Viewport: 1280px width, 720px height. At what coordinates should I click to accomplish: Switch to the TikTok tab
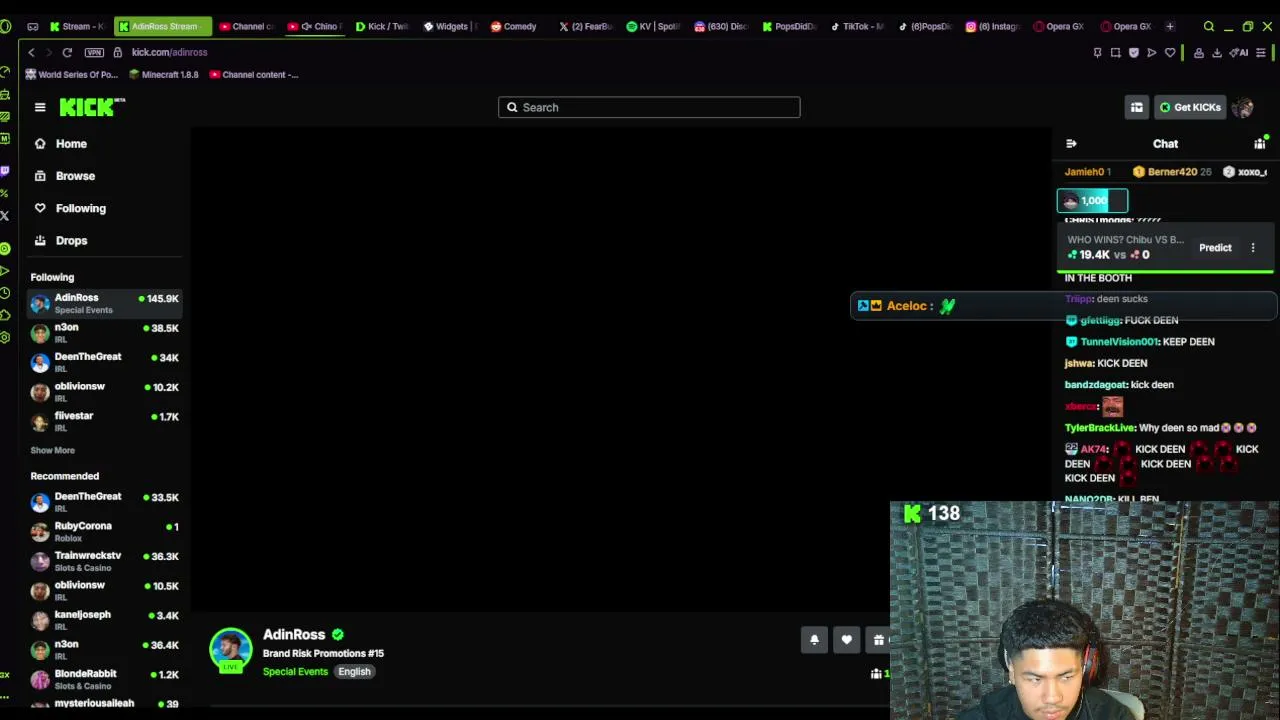[x=856, y=26]
